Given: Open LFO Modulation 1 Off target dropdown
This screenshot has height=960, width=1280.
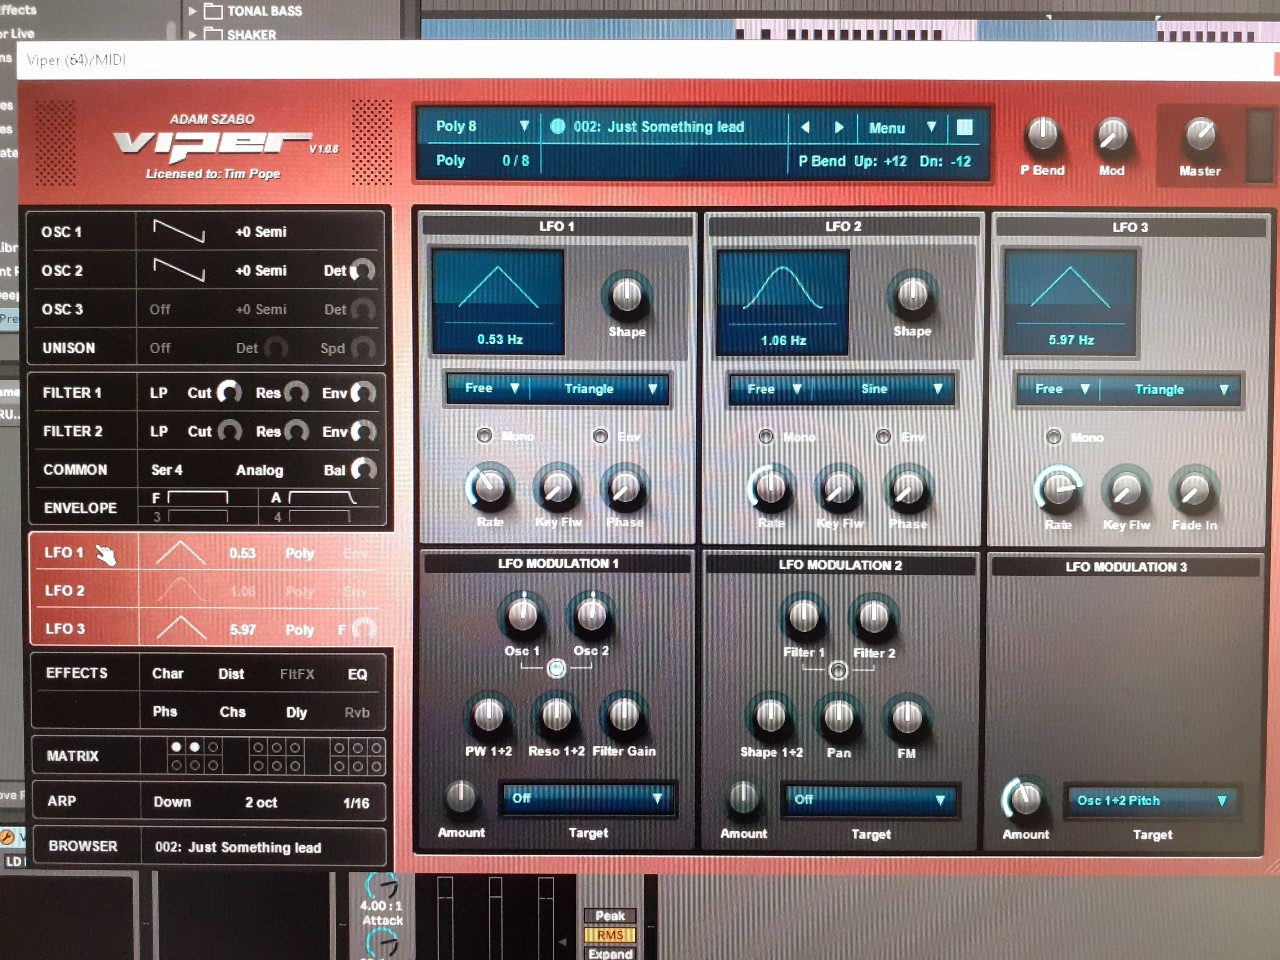Looking at the screenshot, I should (x=588, y=798).
